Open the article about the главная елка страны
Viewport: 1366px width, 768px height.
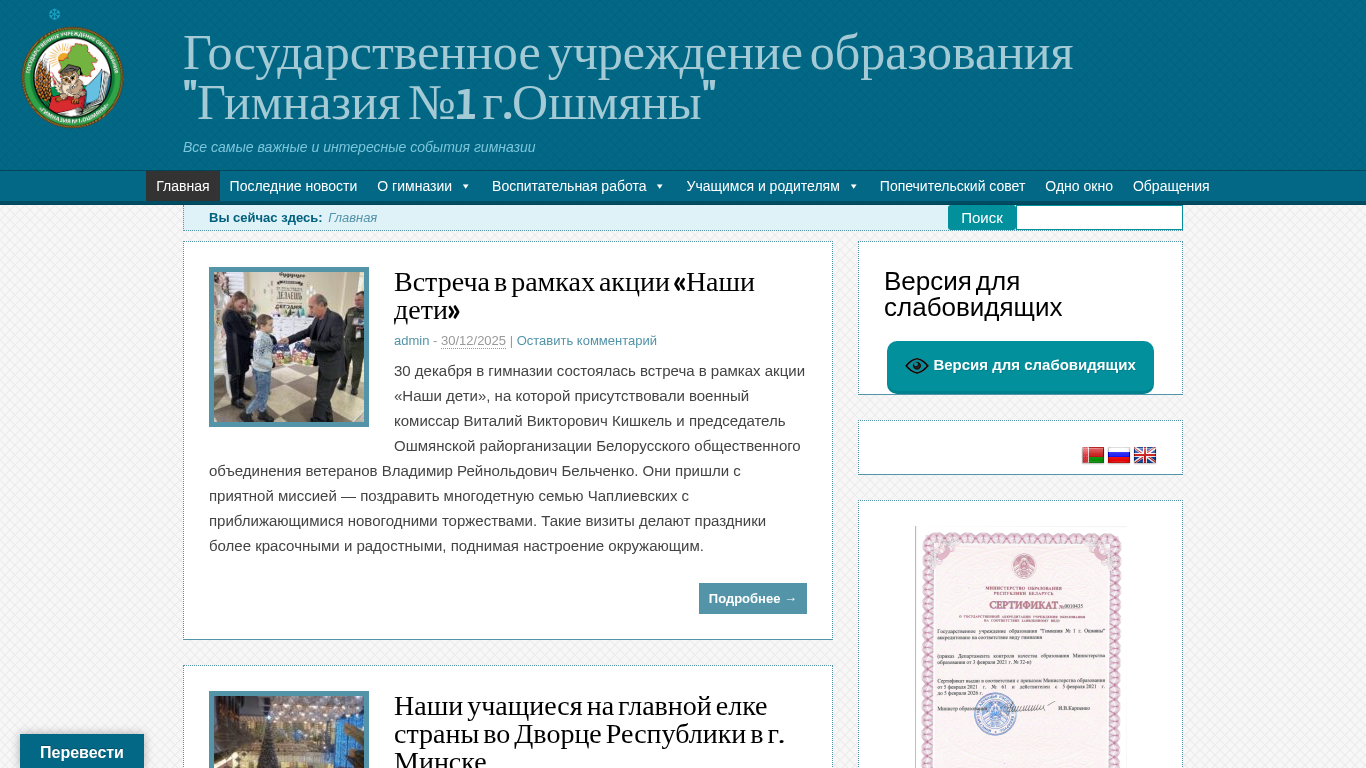tap(589, 734)
